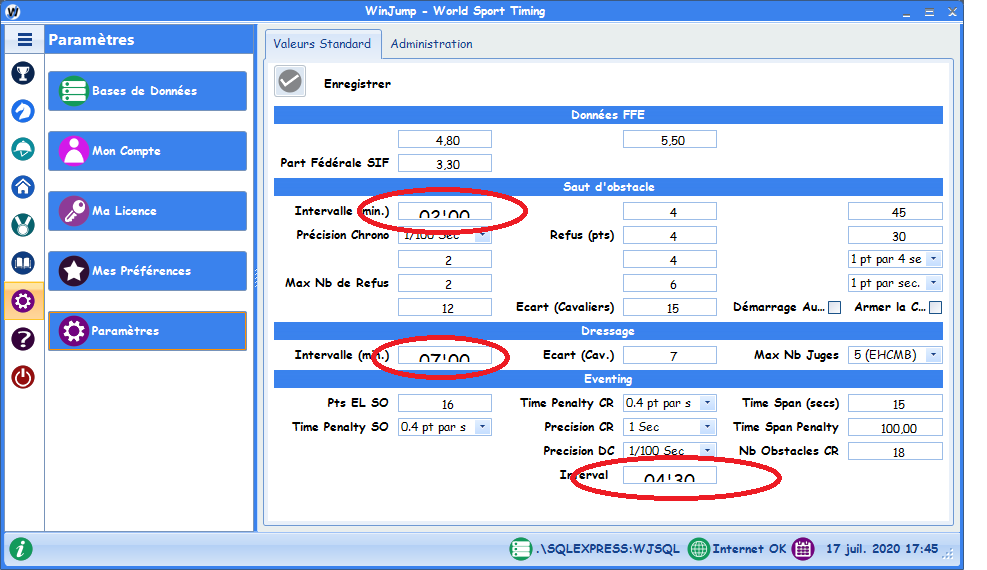Click the Données FFE field showing 4,80

[x=445, y=140]
